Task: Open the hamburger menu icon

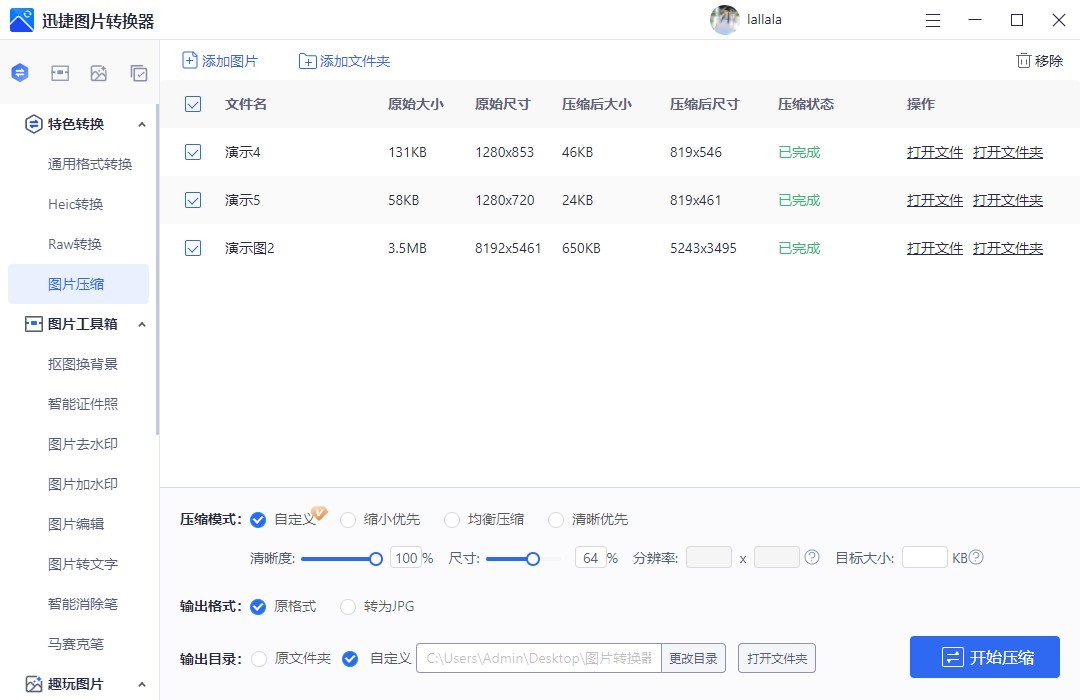Action: point(933,20)
